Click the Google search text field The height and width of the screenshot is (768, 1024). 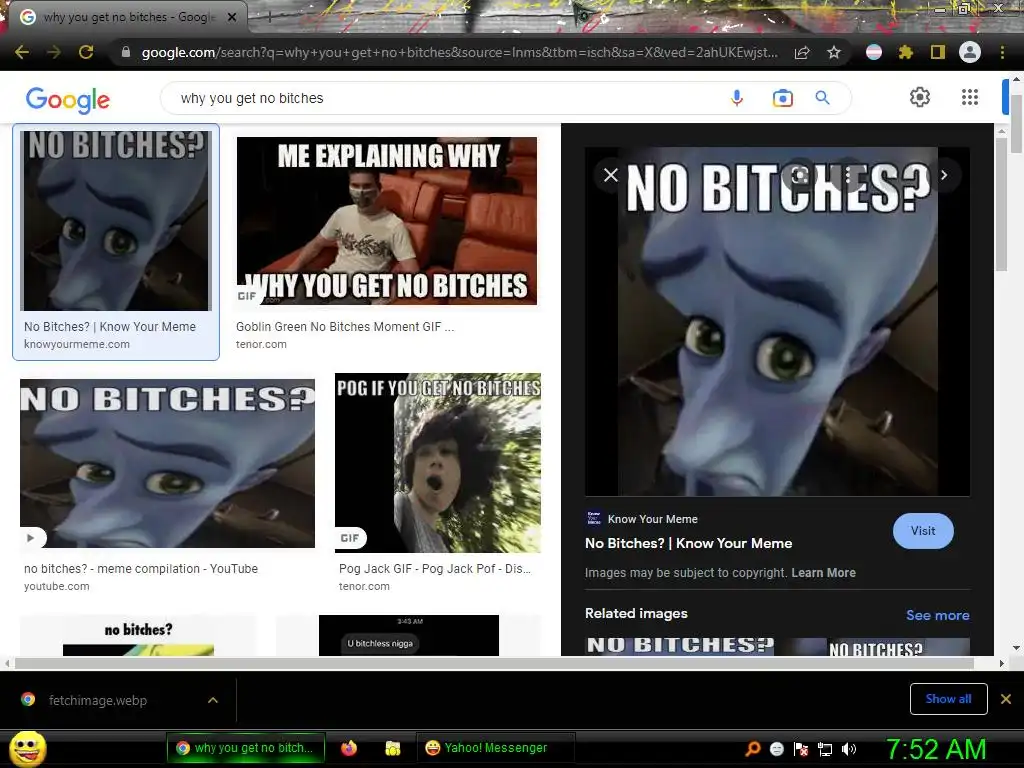[444, 98]
